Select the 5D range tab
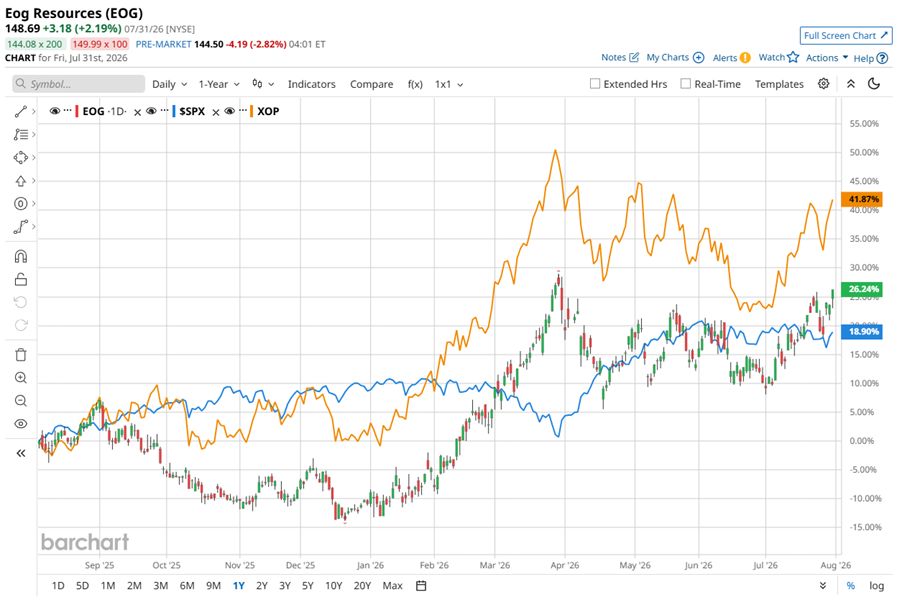 pyautogui.click(x=83, y=585)
